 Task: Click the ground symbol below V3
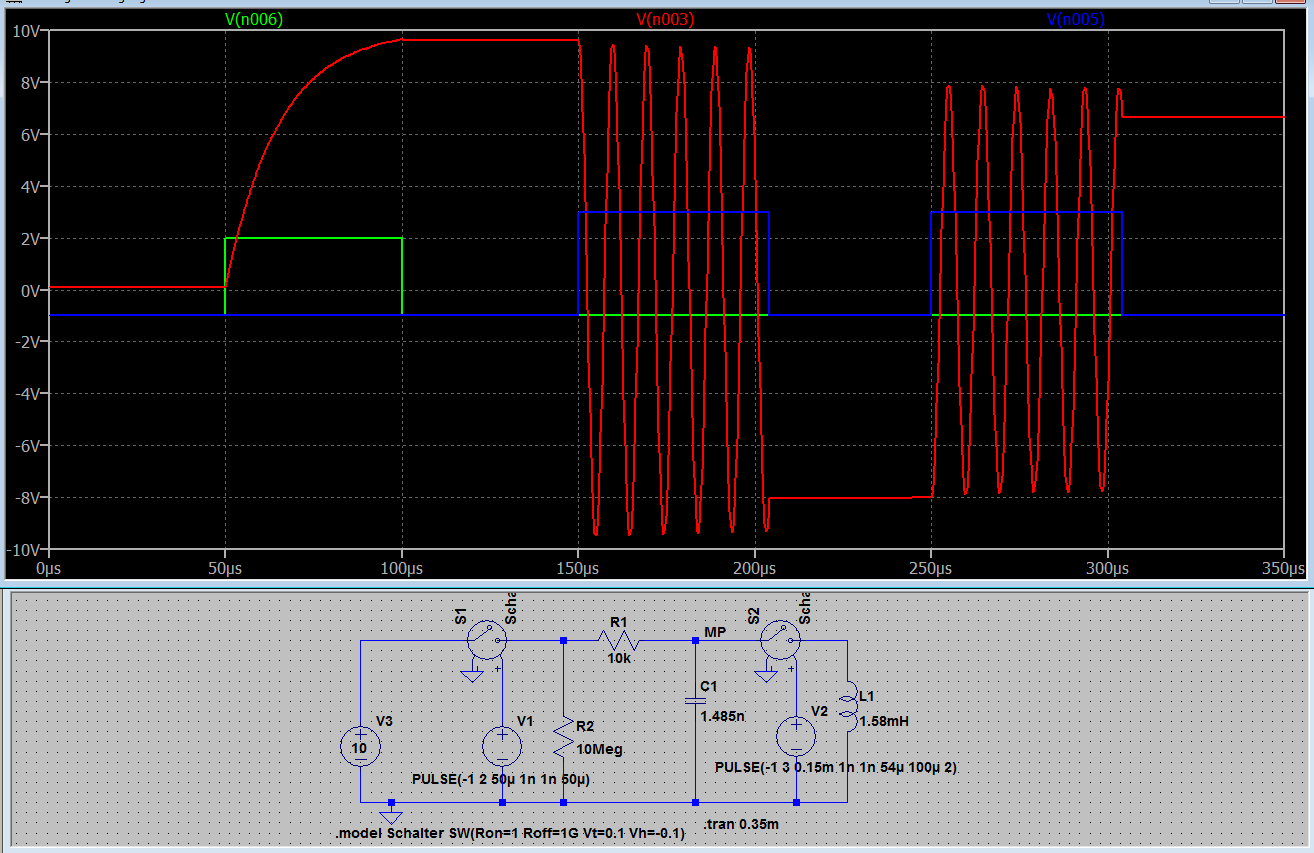(392, 816)
